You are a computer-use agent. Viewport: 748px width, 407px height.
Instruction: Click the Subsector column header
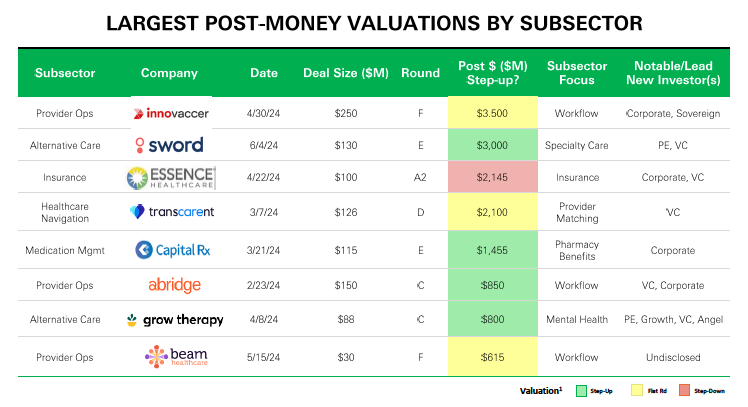pos(65,73)
